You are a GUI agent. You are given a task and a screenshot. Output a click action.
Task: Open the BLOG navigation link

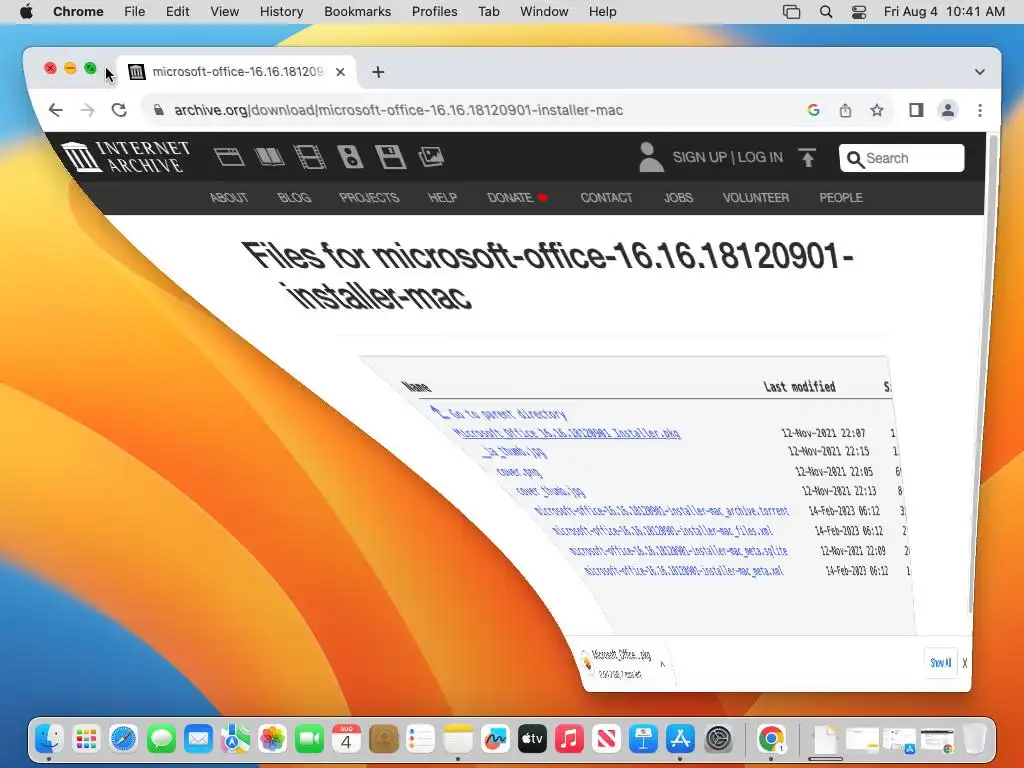point(294,198)
